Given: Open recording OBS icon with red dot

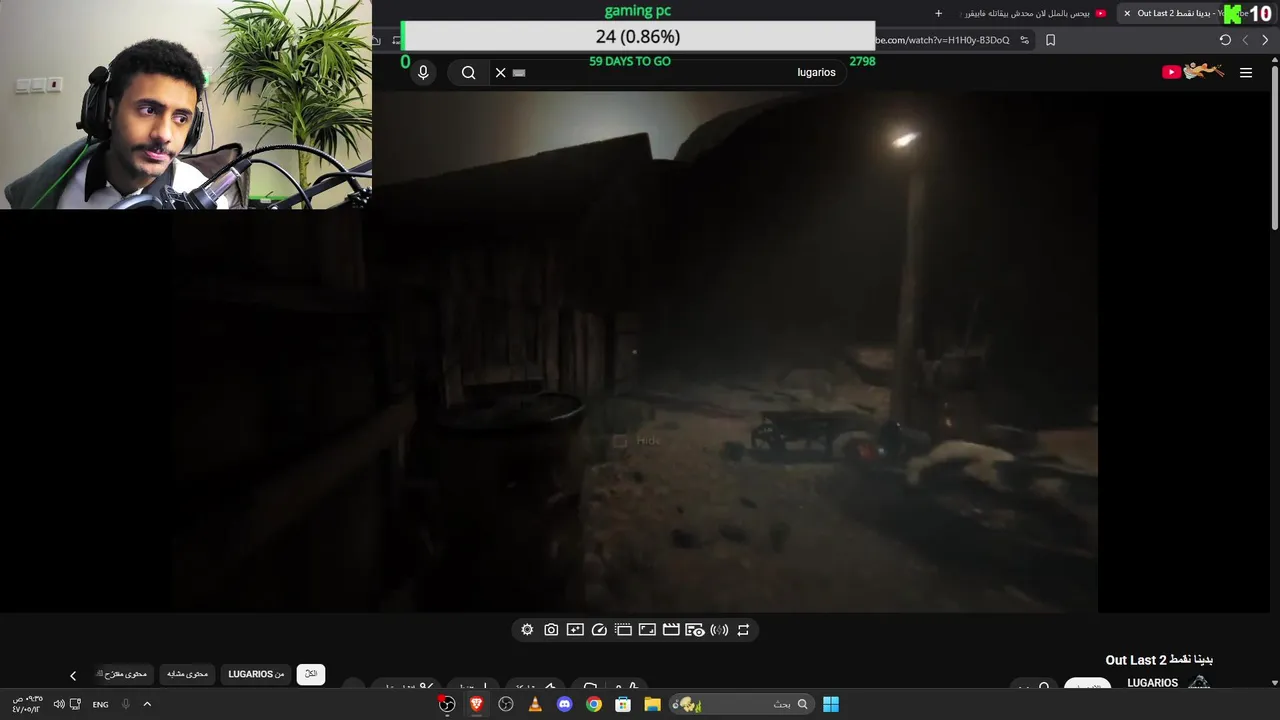Looking at the screenshot, I should pos(447,704).
